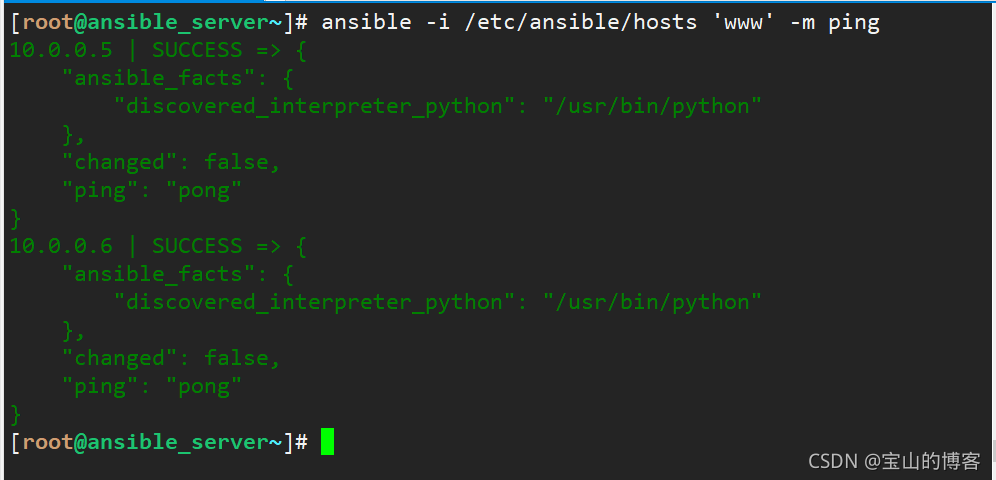Select the 10.0.0.5 SUCCESS result line

point(158,50)
